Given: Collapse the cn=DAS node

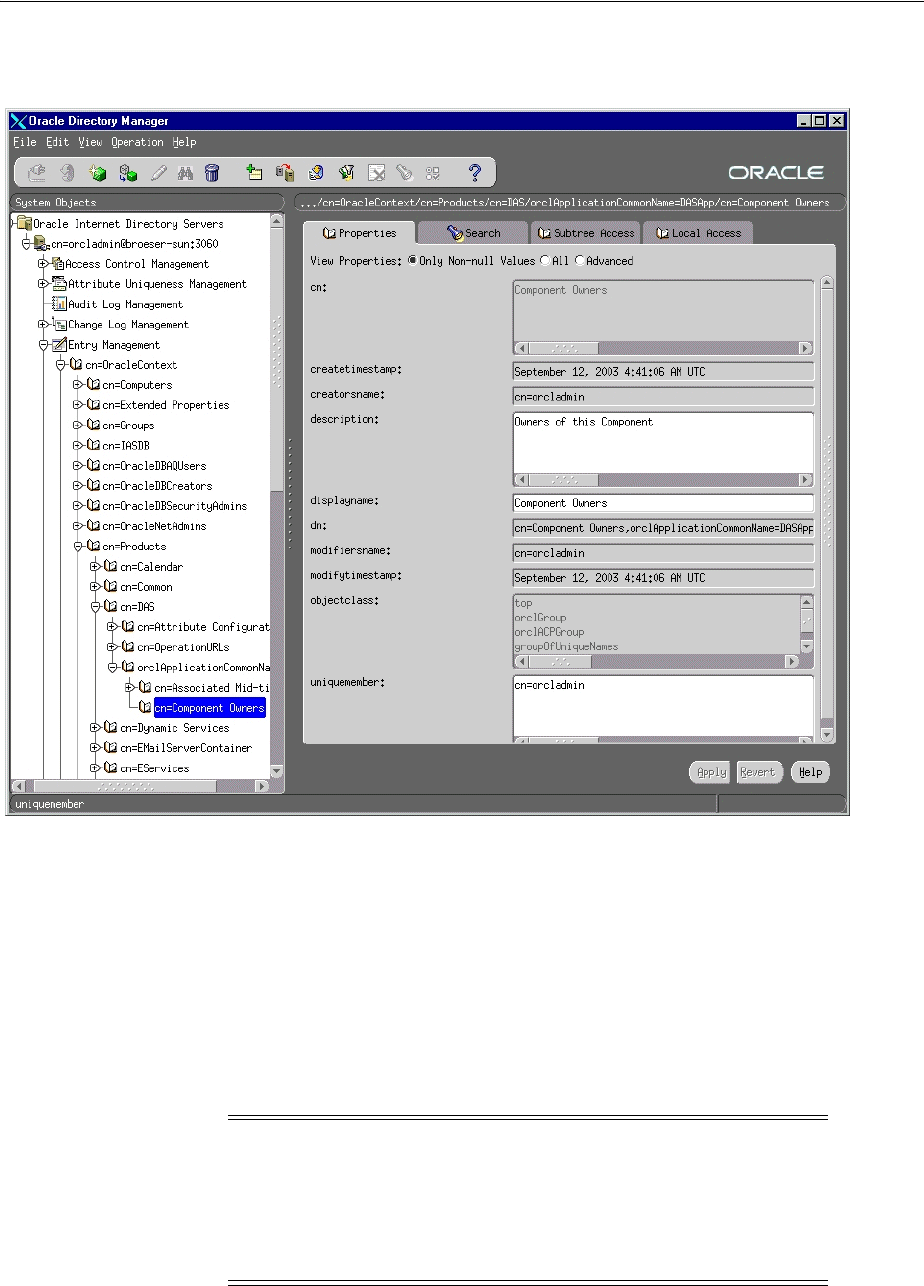Looking at the screenshot, I should (x=95, y=607).
